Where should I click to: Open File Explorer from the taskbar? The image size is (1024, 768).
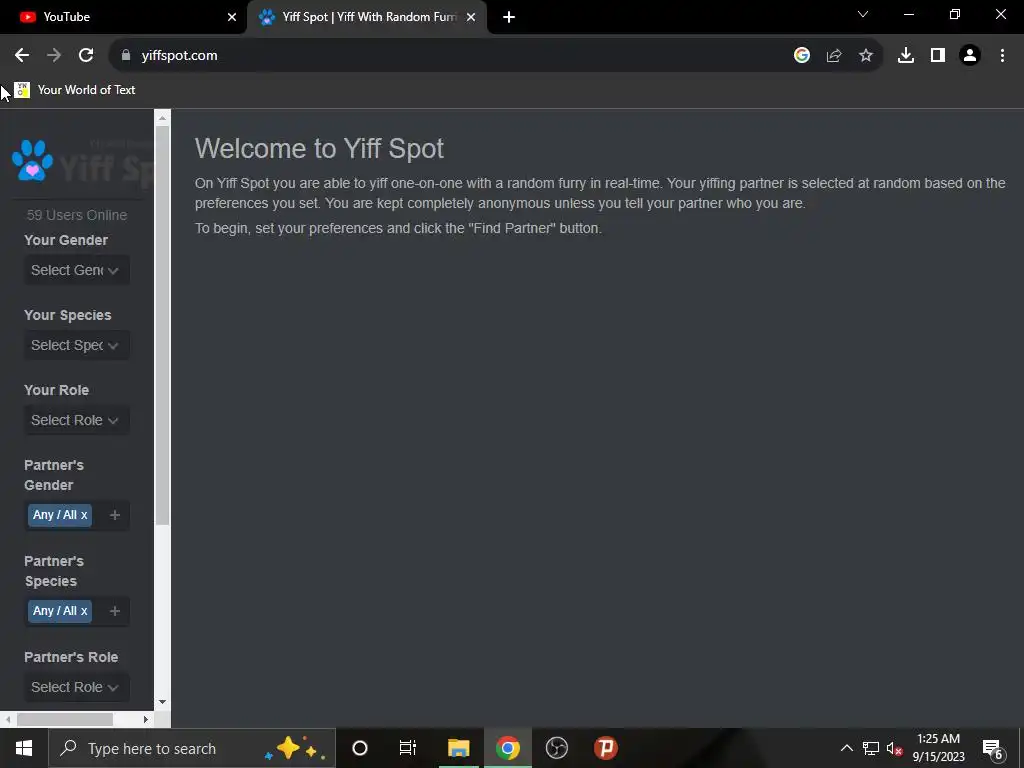tap(458, 748)
